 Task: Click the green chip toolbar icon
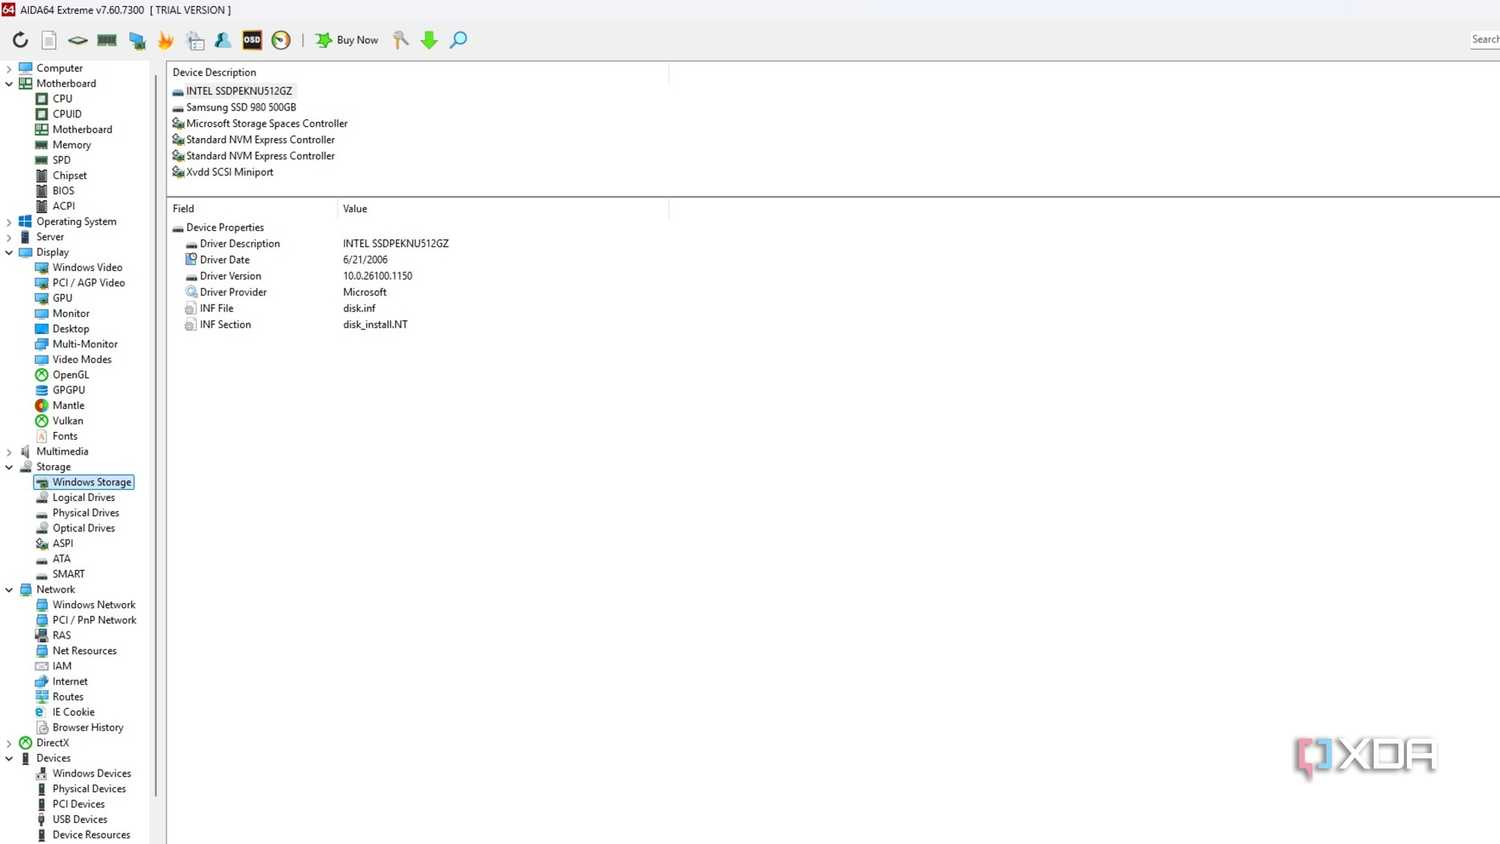pos(78,40)
